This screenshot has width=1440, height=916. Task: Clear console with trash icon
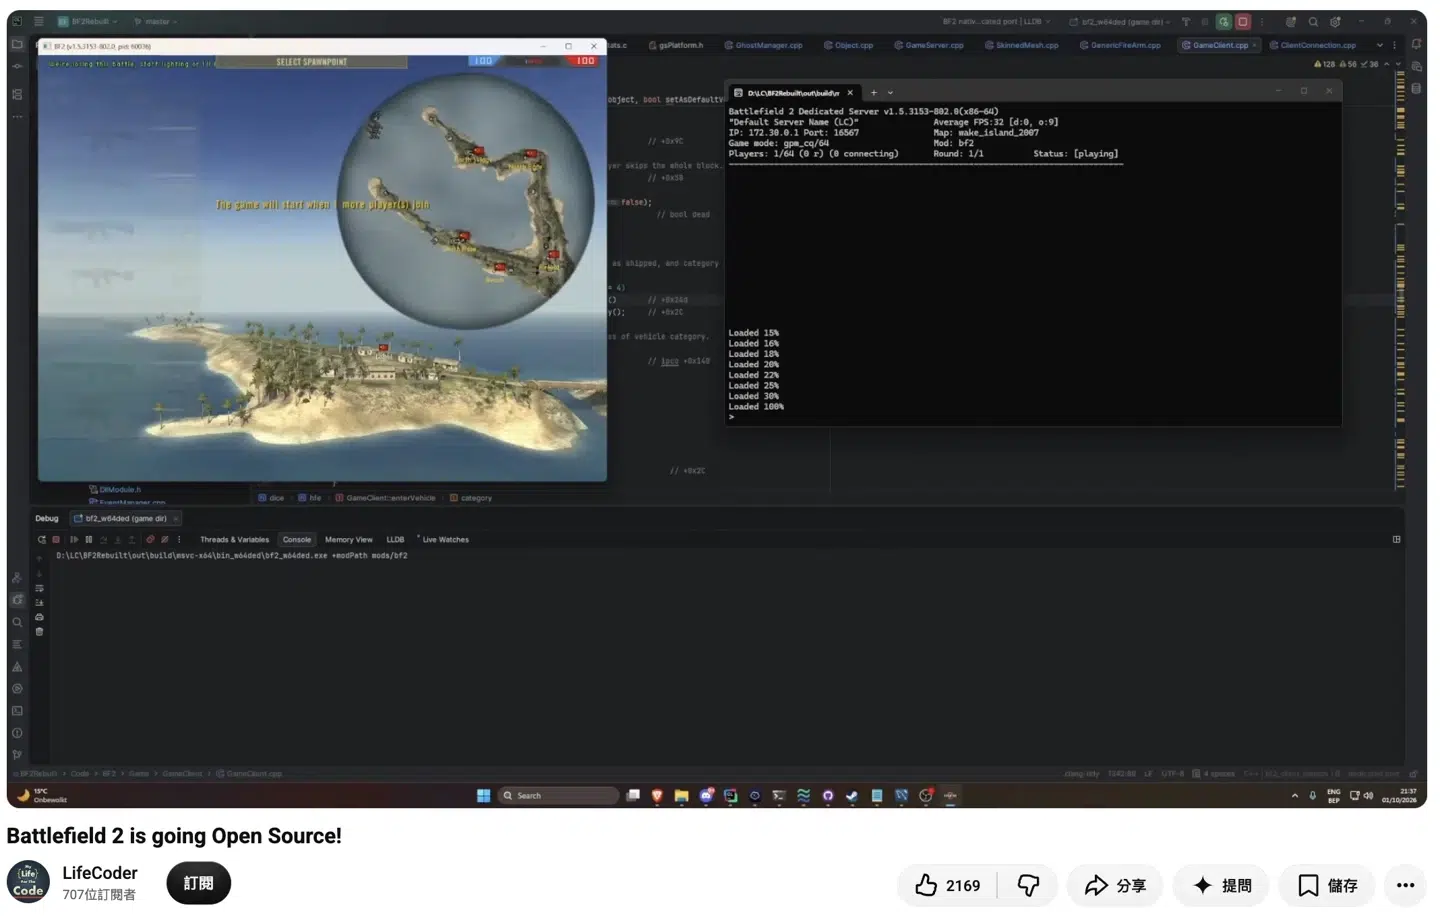(x=39, y=631)
